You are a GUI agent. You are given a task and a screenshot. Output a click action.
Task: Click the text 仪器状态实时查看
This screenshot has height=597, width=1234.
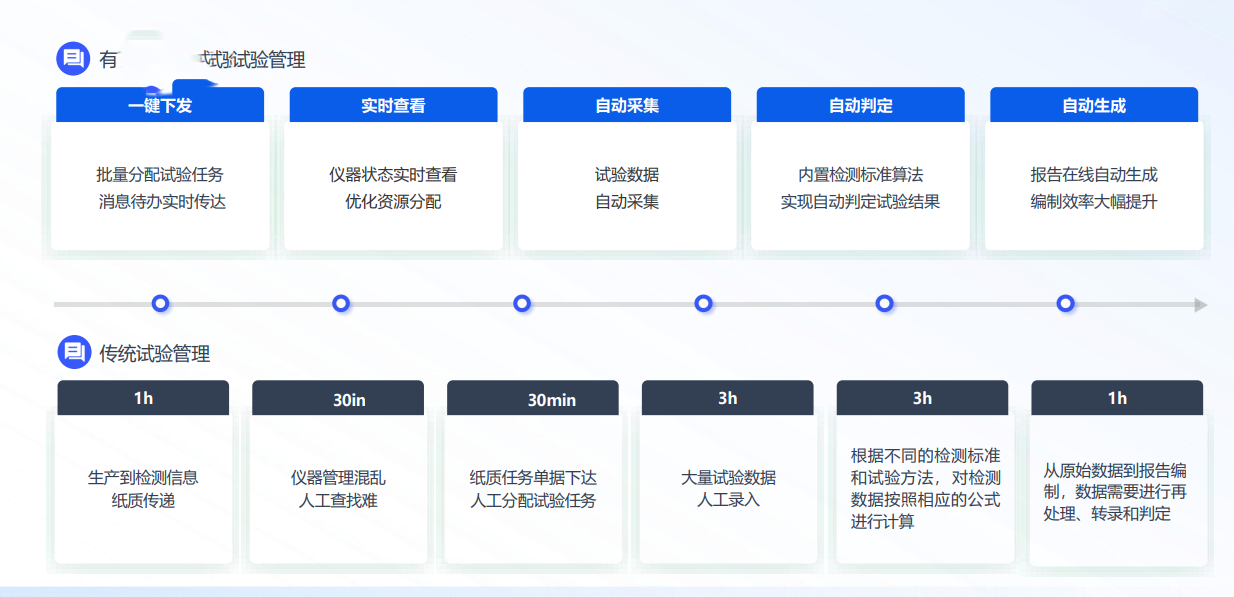click(393, 175)
